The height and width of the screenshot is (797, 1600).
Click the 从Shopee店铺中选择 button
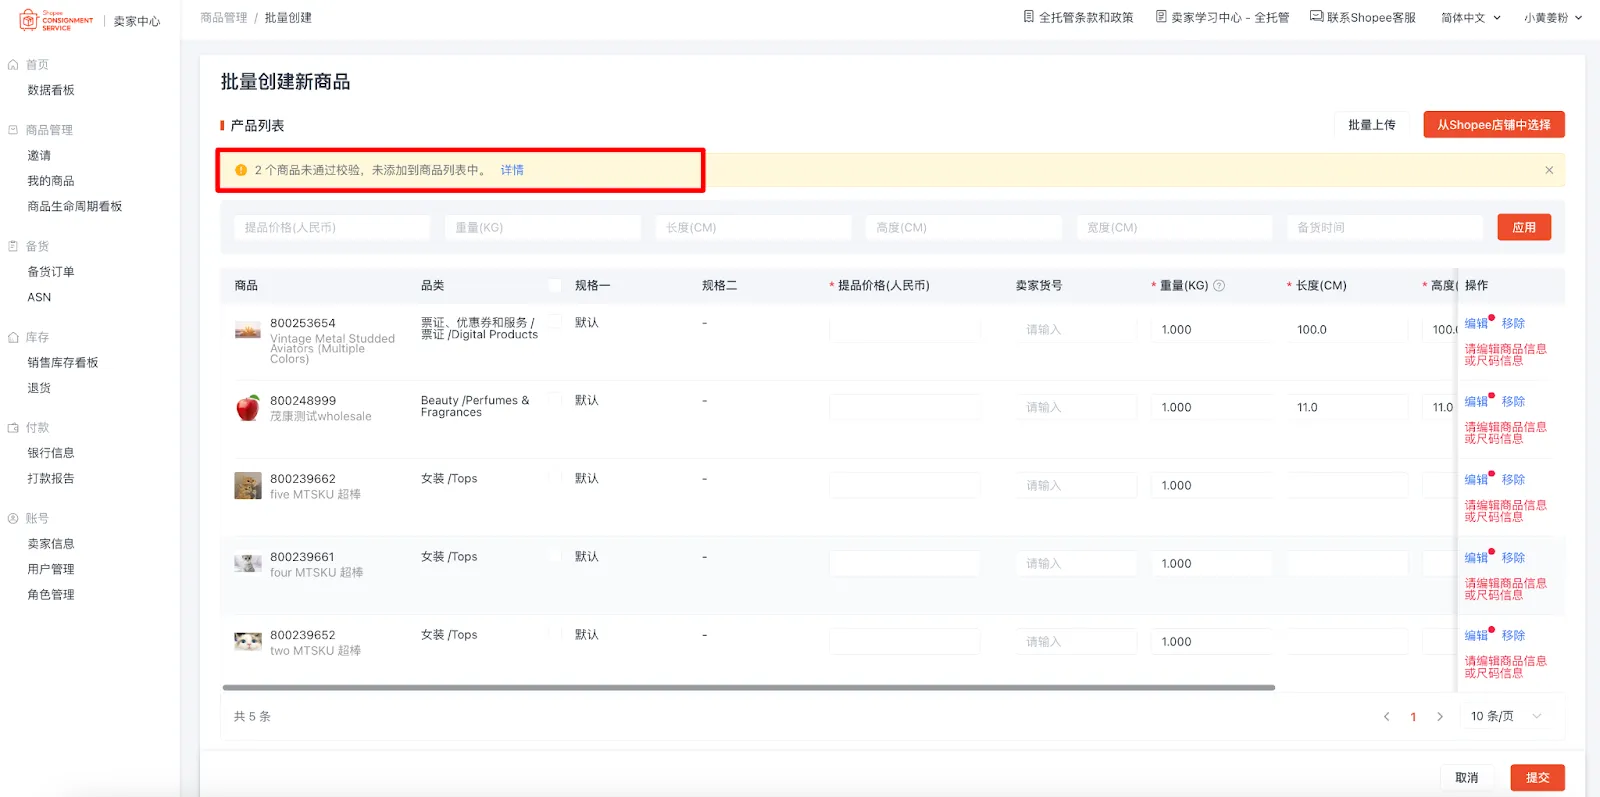[x=1494, y=125]
